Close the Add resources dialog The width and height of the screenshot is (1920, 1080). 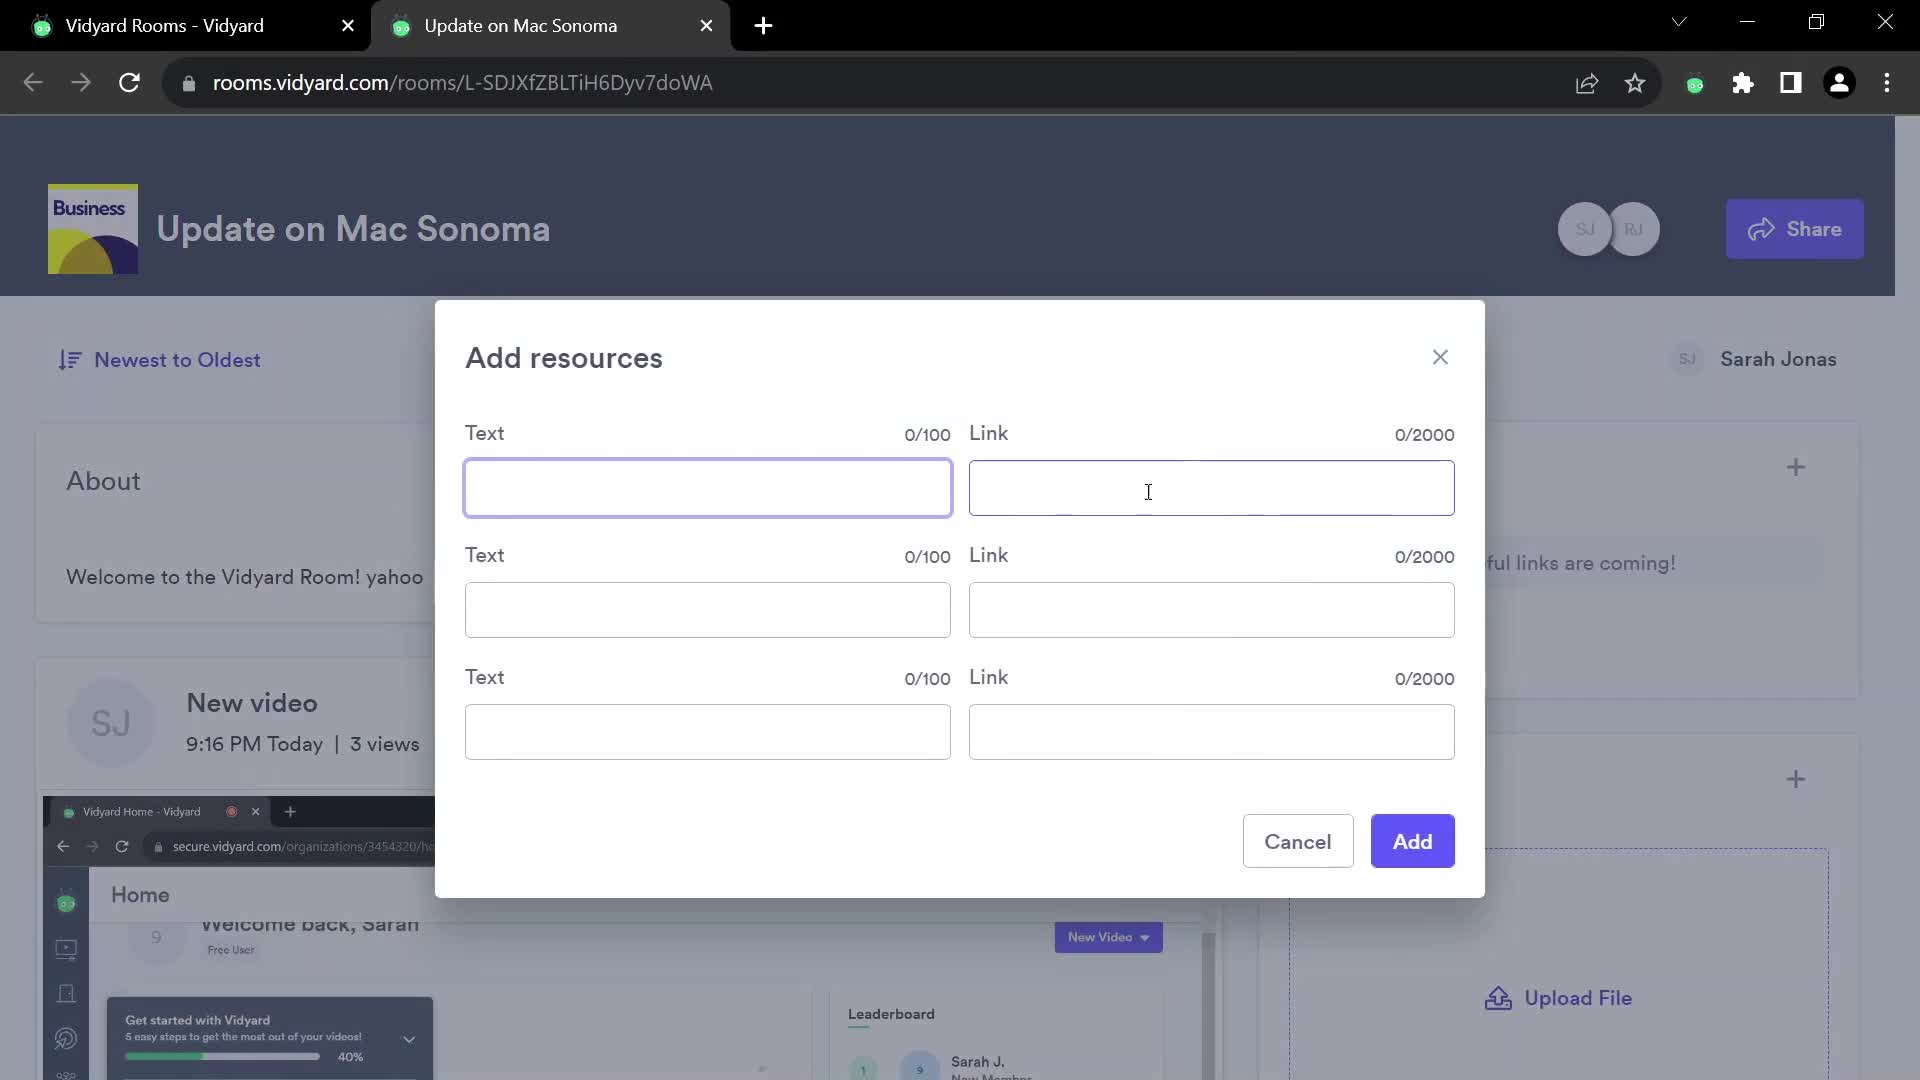pos(1440,357)
